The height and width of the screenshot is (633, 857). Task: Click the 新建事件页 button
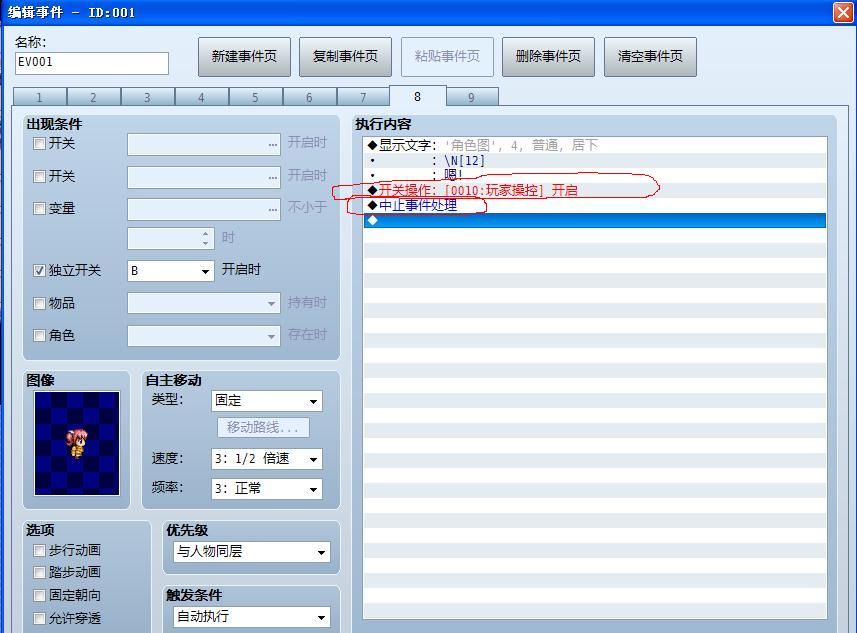[244, 57]
